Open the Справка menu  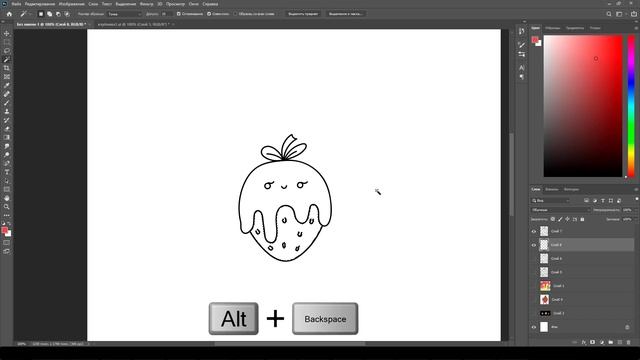coord(210,4)
